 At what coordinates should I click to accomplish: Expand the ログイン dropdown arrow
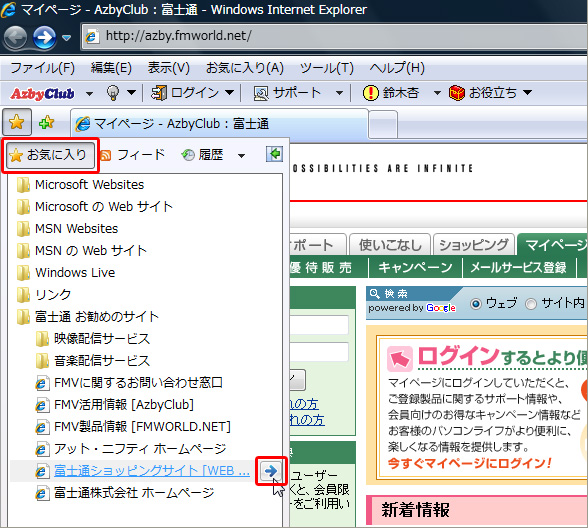pyautogui.click(x=230, y=92)
